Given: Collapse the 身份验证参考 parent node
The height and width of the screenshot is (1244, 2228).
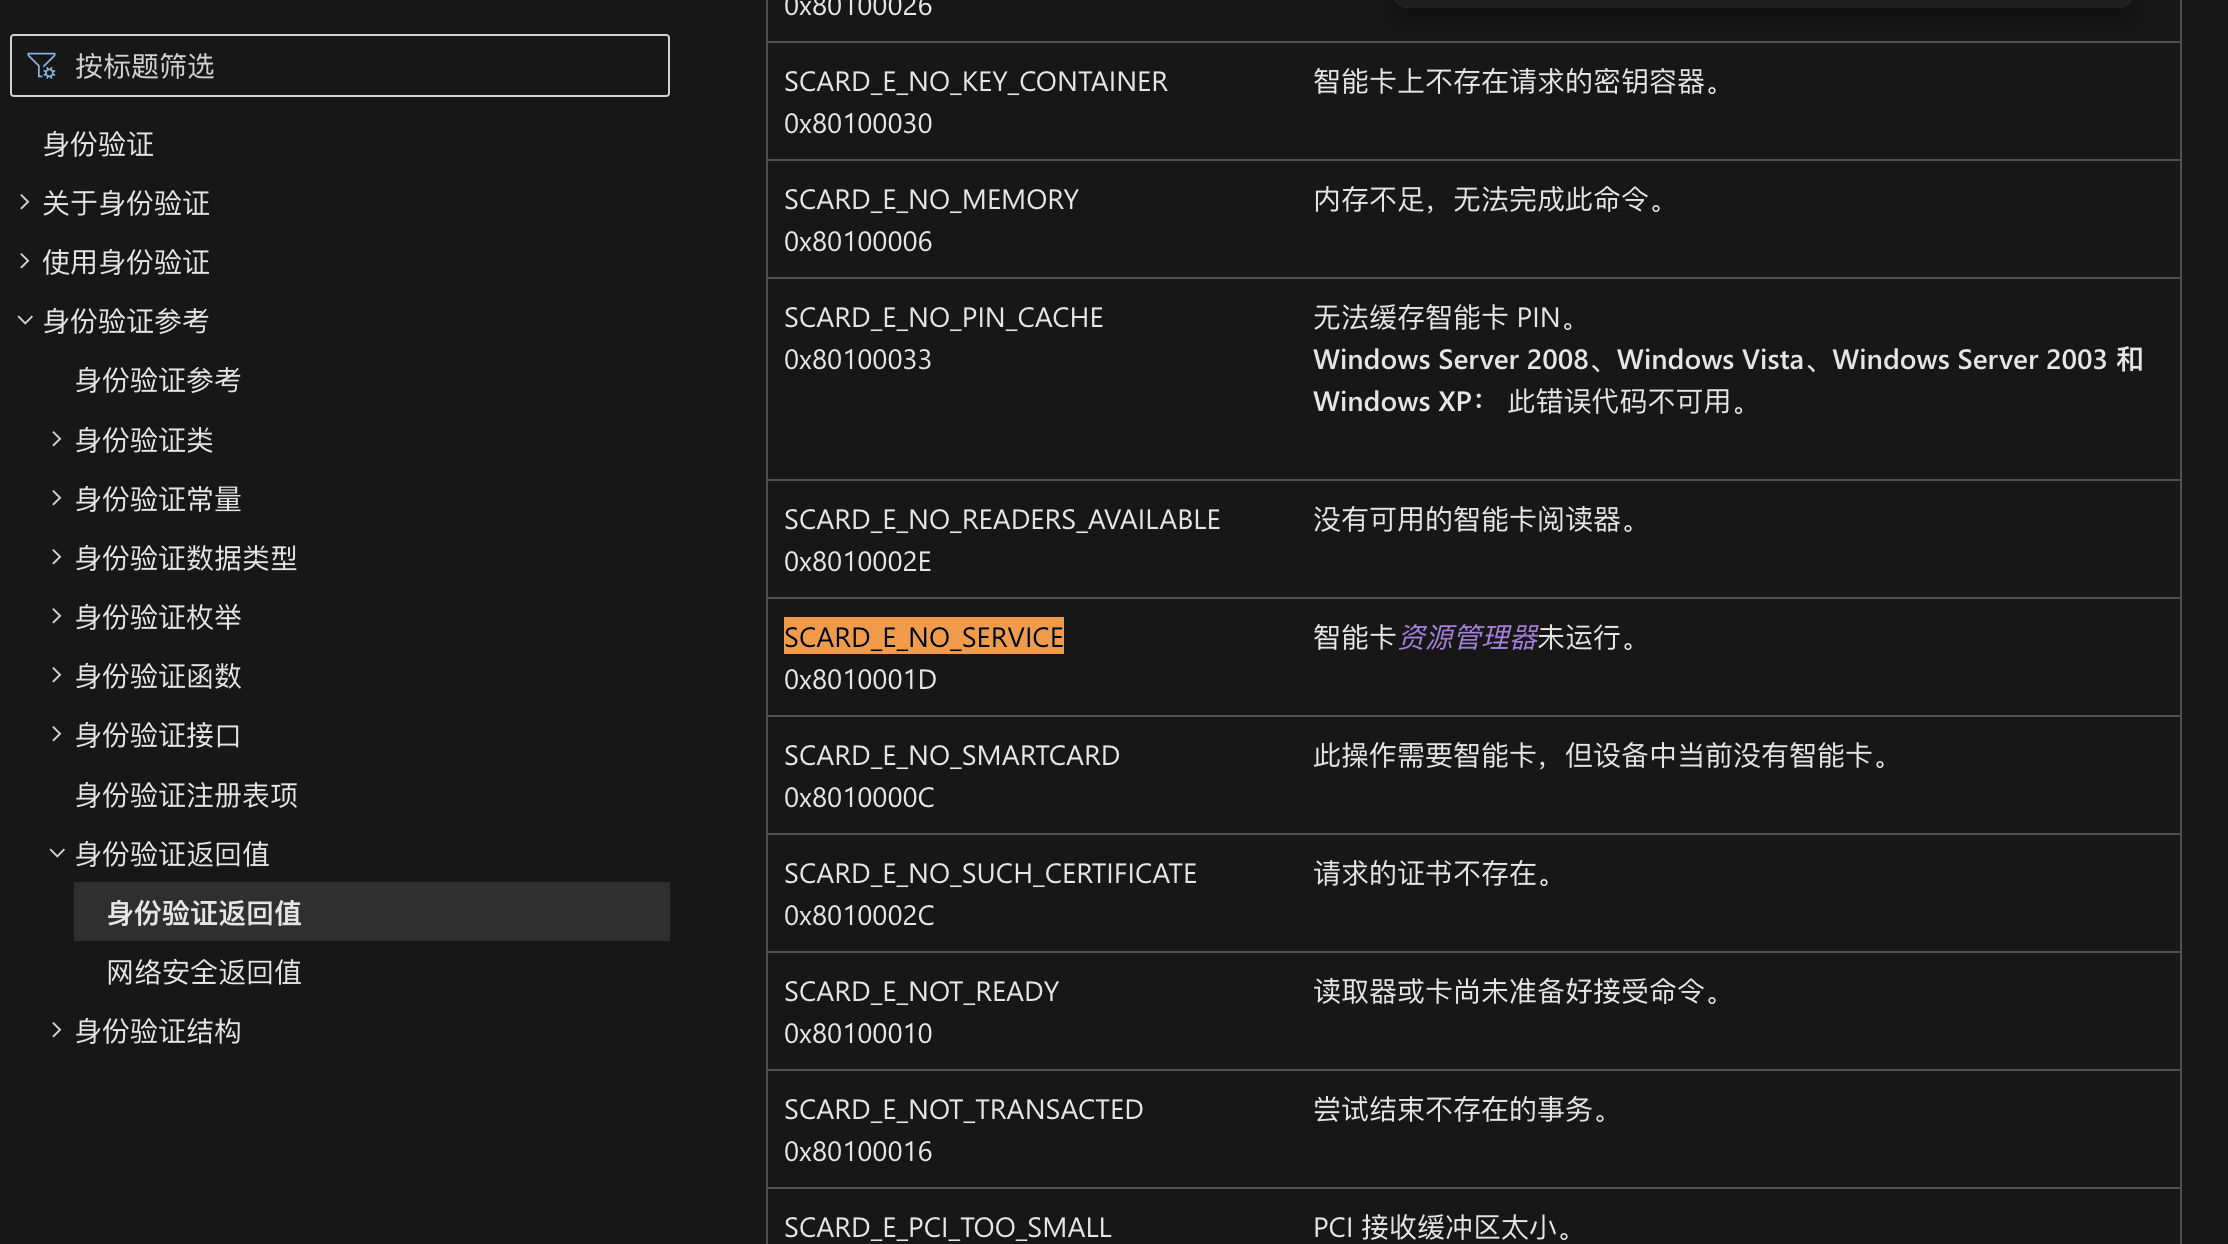Looking at the screenshot, I should point(25,321).
